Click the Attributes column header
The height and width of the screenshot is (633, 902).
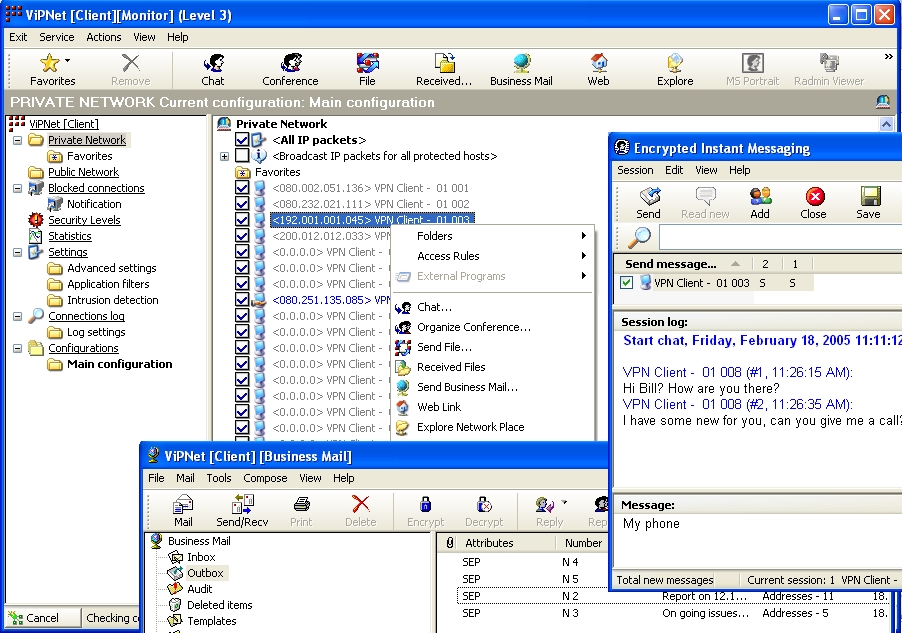point(498,543)
